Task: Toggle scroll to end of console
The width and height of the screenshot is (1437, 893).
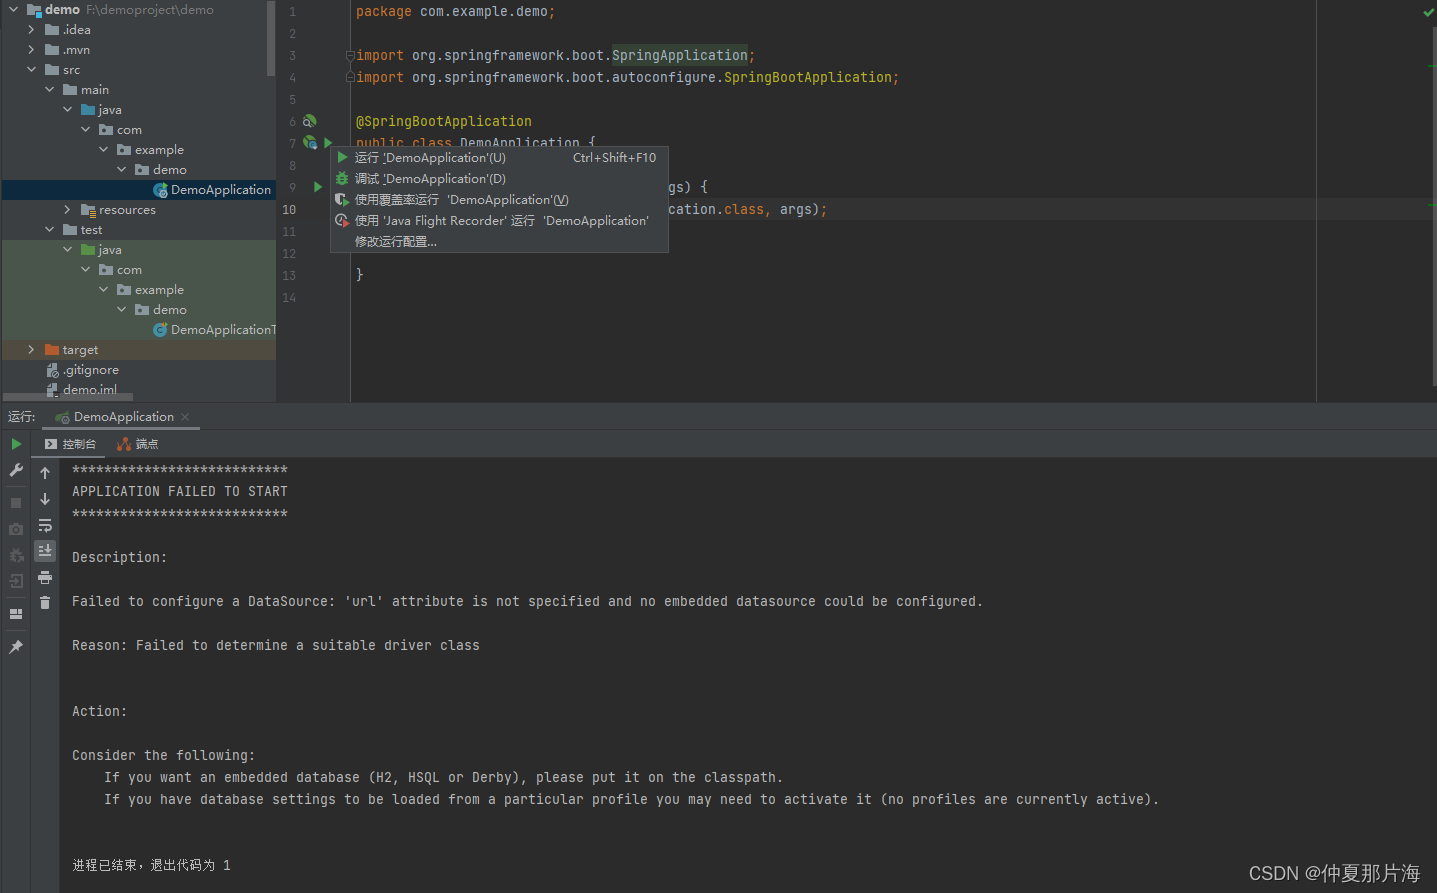Action: [x=45, y=551]
